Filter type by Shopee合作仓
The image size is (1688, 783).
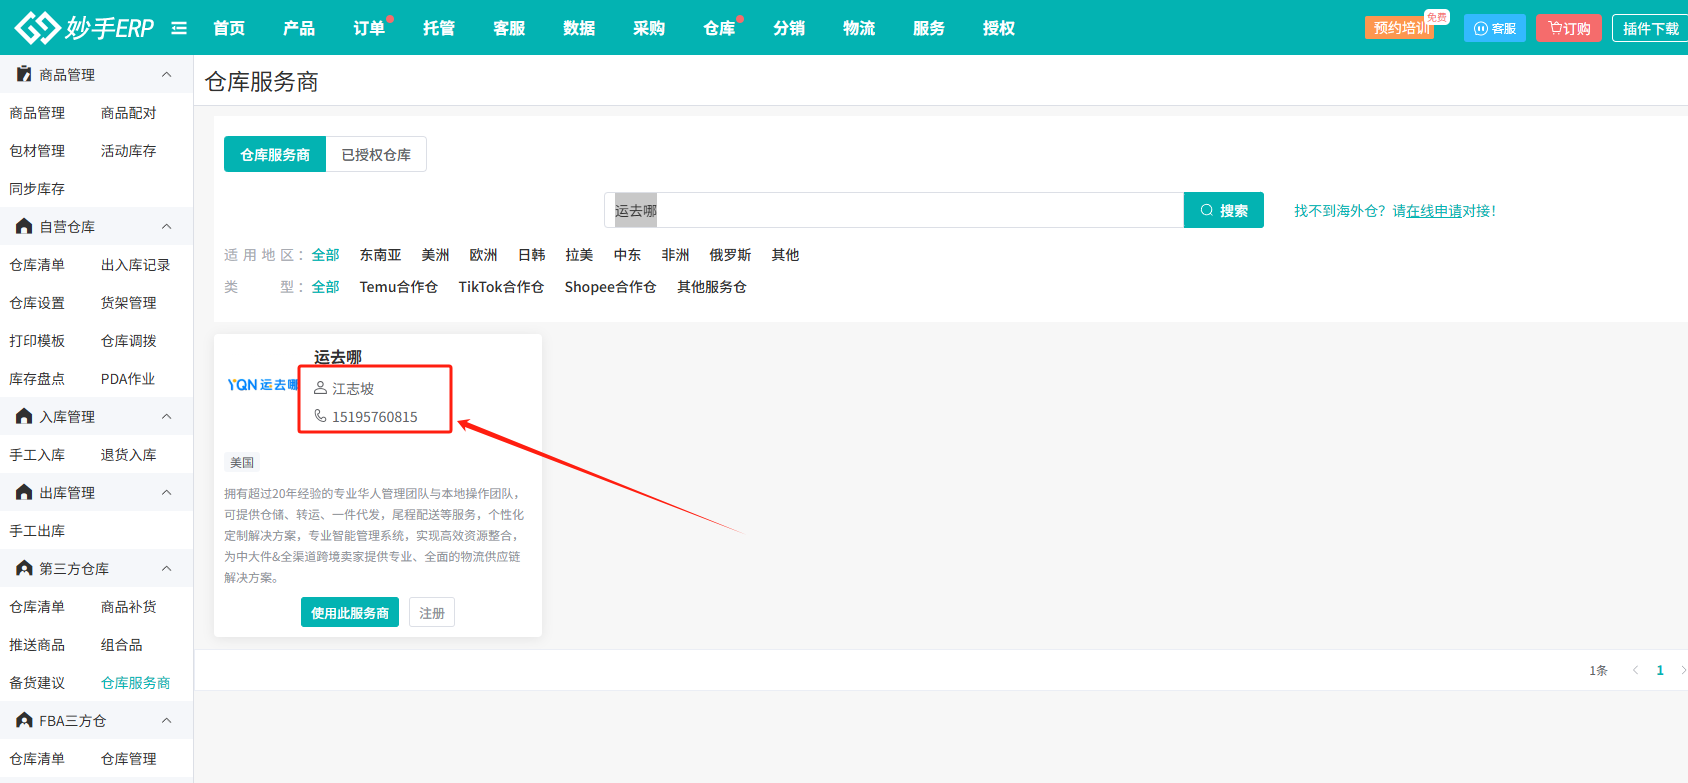(x=610, y=287)
